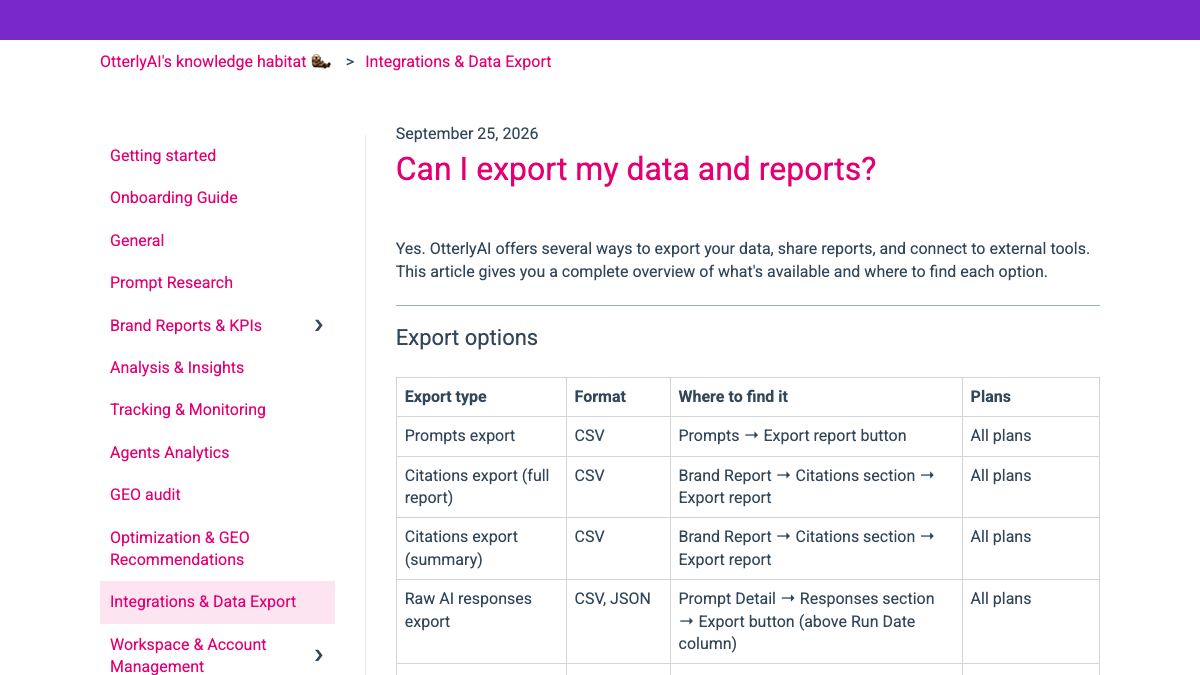Open Optimization & GEO Recommendations link
Viewport: 1200px width, 675px height.
(x=180, y=548)
